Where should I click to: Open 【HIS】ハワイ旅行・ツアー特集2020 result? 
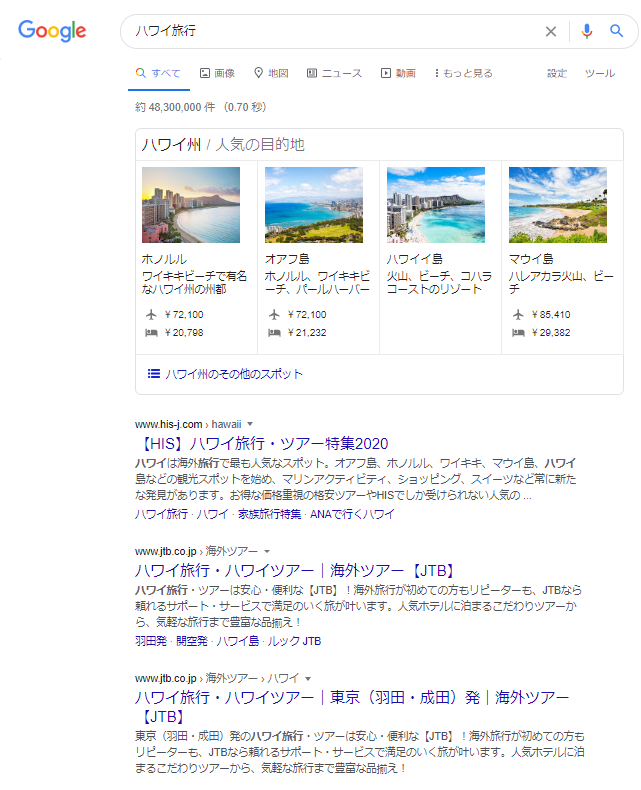(262, 444)
